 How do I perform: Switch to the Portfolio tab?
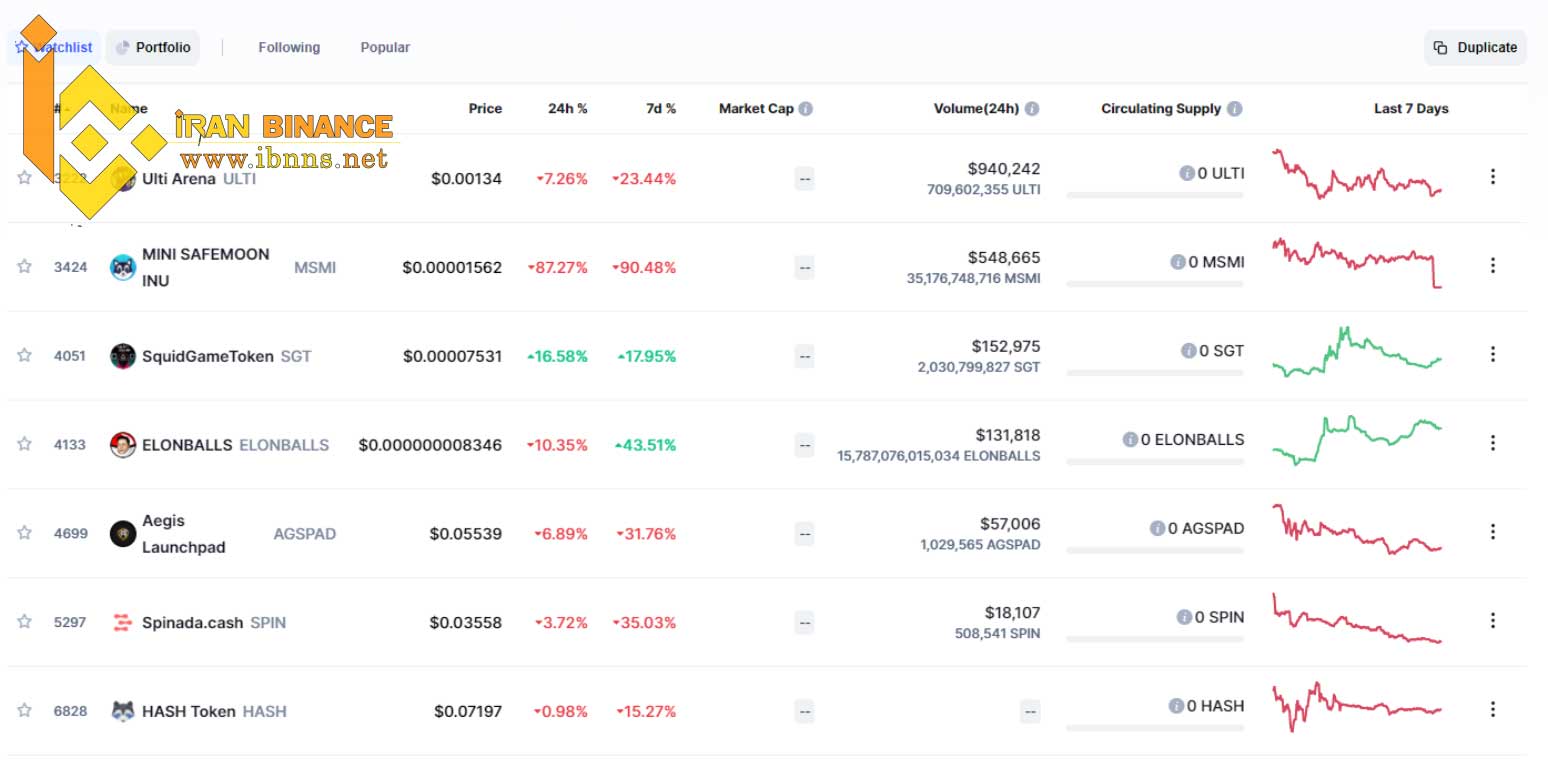(152, 47)
